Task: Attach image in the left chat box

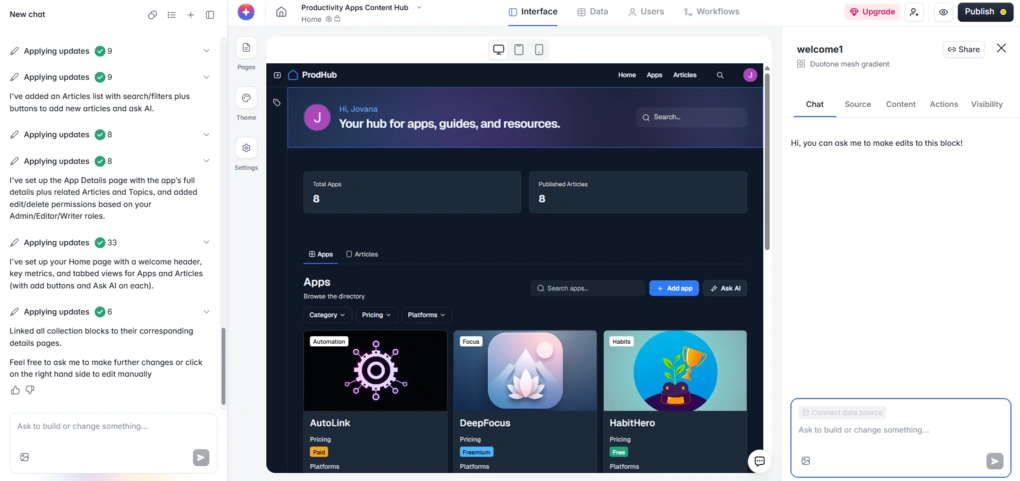Action: [x=24, y=458]
